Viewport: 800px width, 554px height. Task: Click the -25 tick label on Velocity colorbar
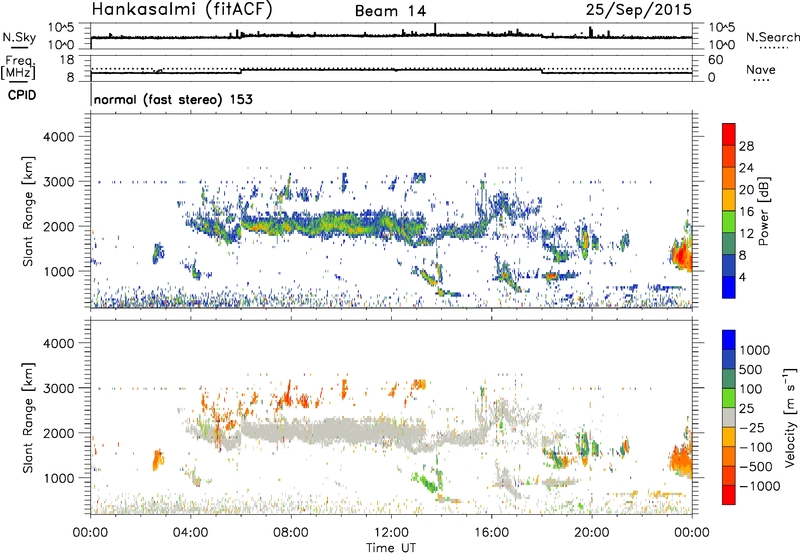click(x=753, y=428)
